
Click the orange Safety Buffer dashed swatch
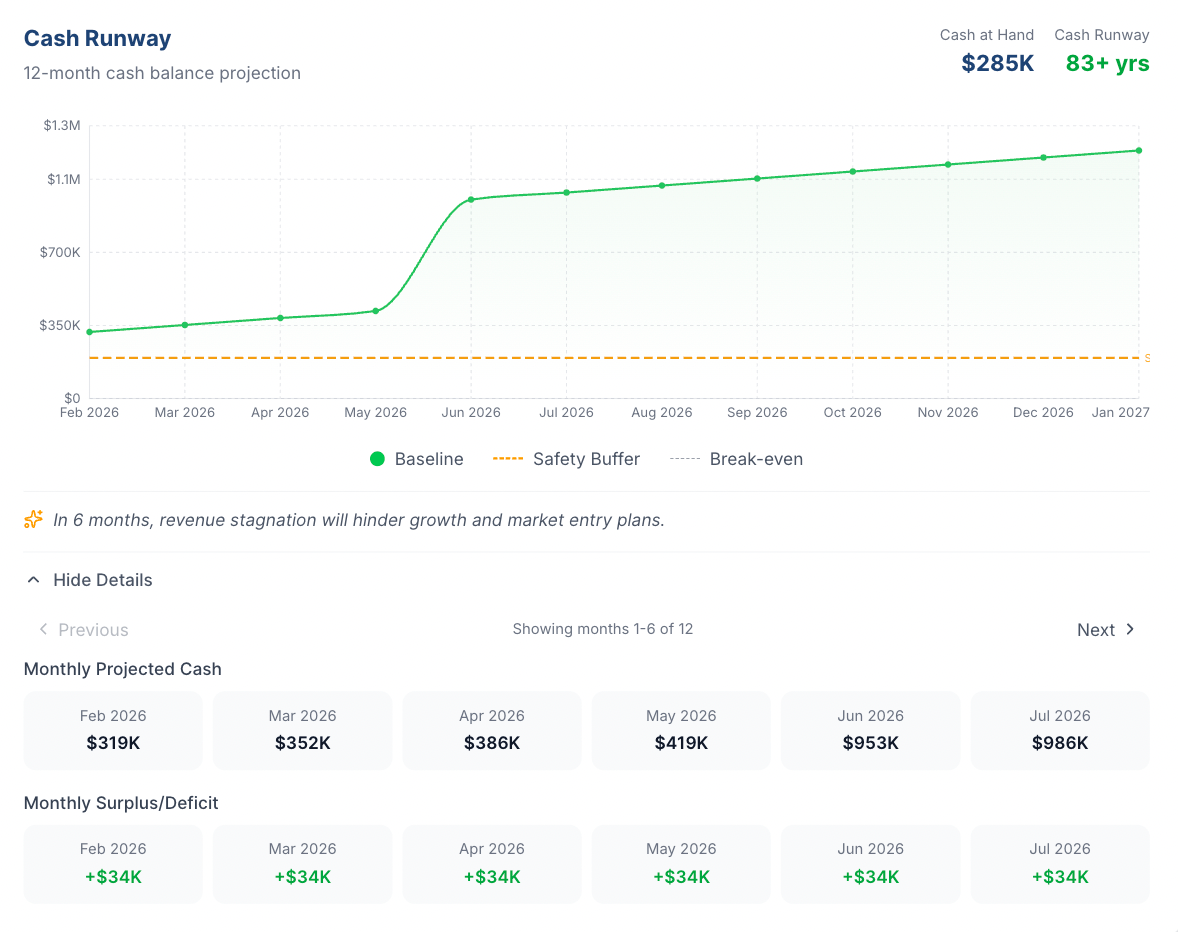click(x=508, y=459)
